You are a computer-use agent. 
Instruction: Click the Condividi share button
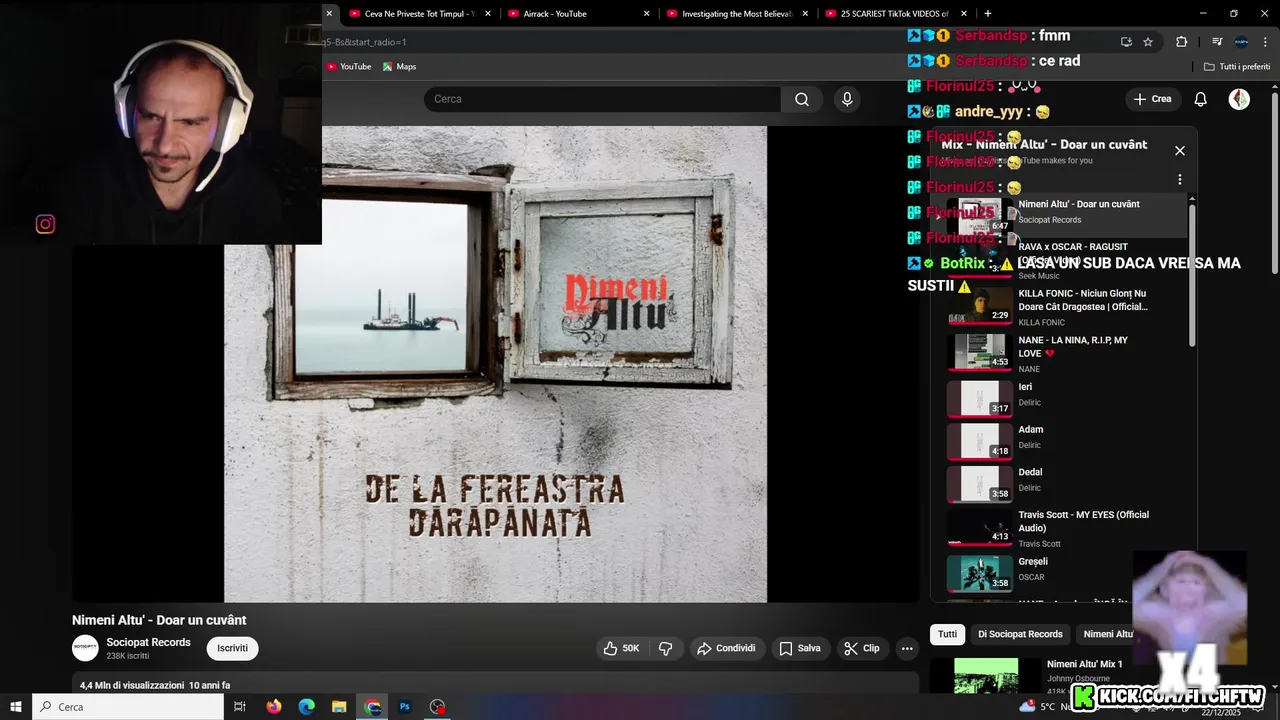tap(726, 648)
